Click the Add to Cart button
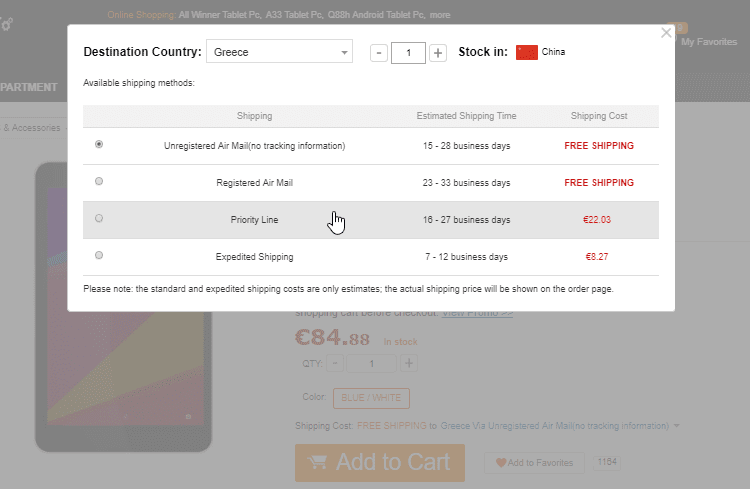750x489 pixels. click(381, 462)
